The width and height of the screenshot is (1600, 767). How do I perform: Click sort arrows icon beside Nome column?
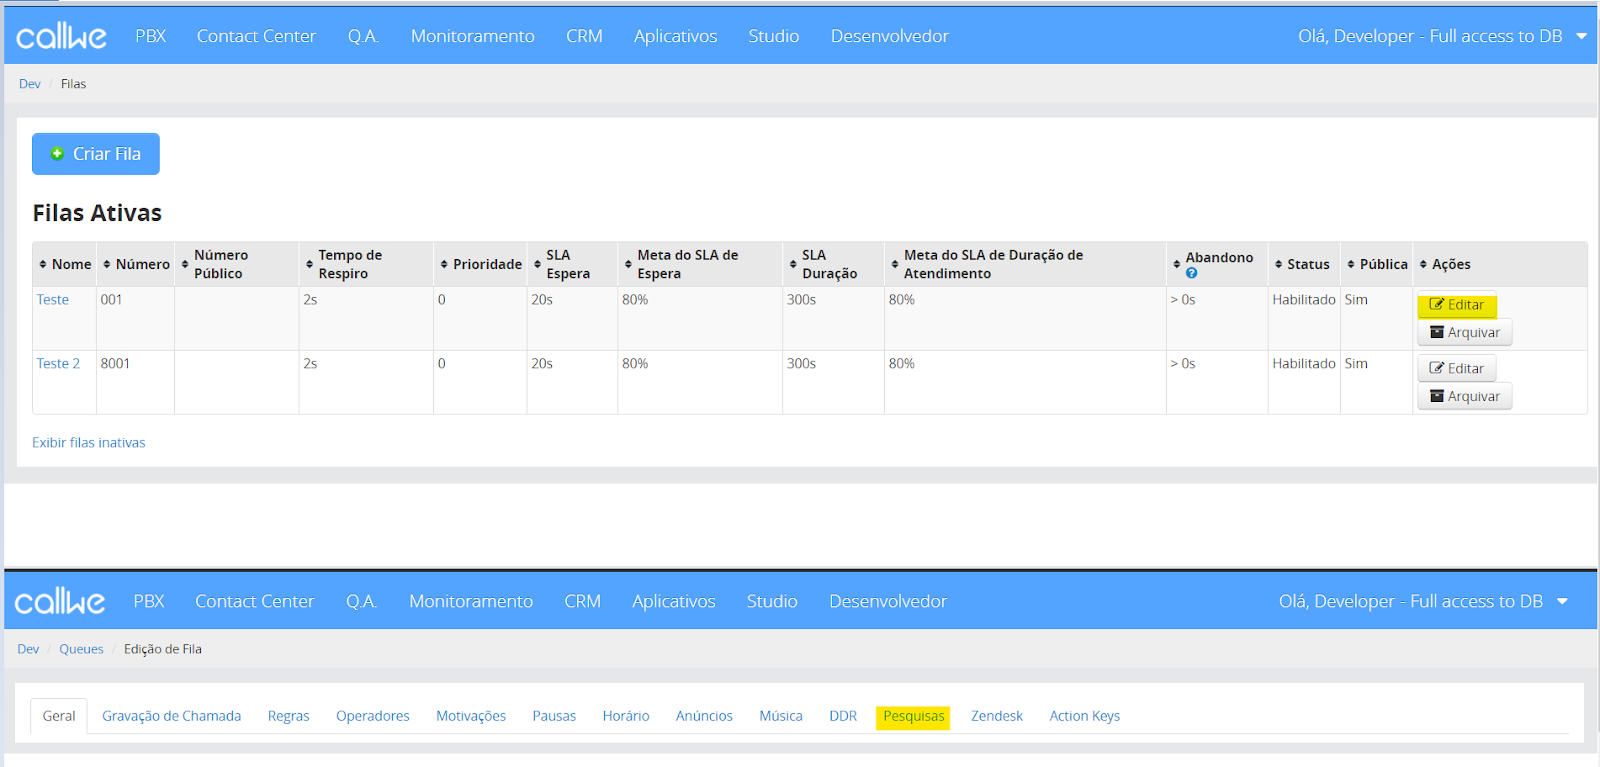(x=43, y=264)
